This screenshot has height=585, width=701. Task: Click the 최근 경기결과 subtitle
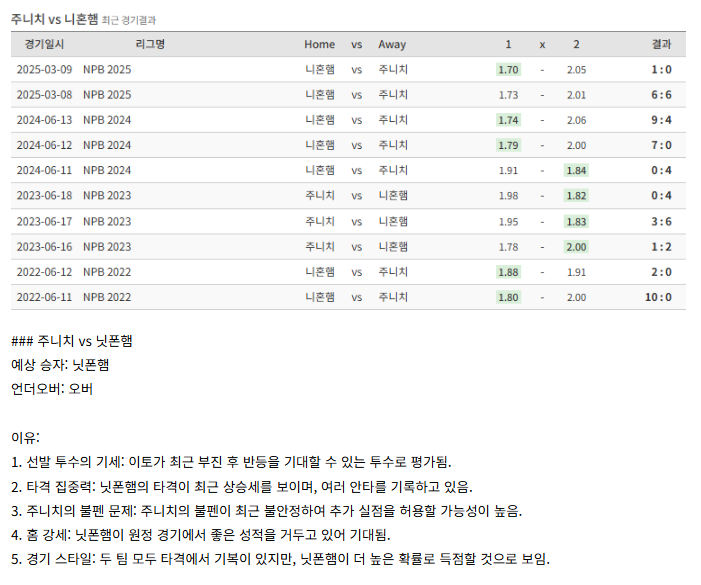(129, 20)
